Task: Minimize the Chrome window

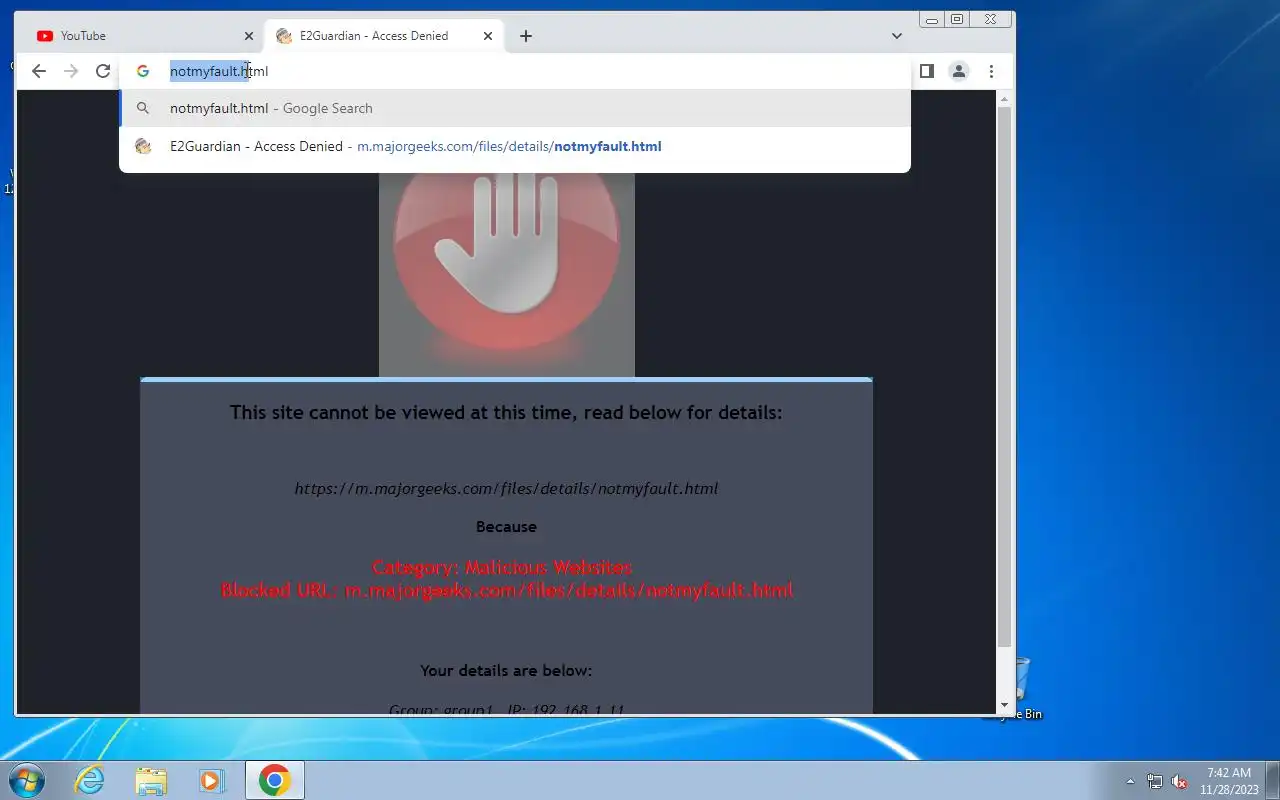Action: 932,20
